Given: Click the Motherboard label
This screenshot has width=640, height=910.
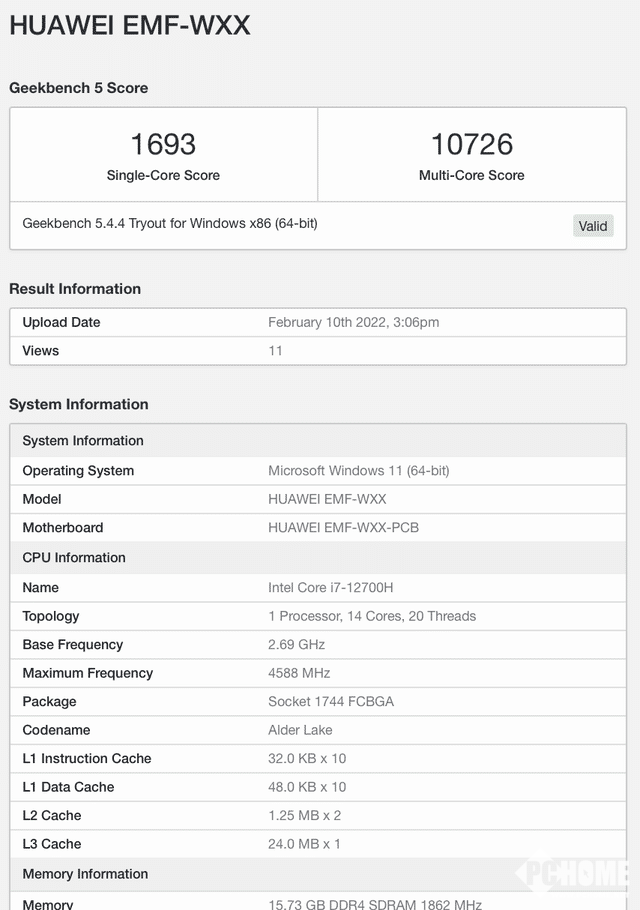Looking at the screenshot, I should pos(63,528).
